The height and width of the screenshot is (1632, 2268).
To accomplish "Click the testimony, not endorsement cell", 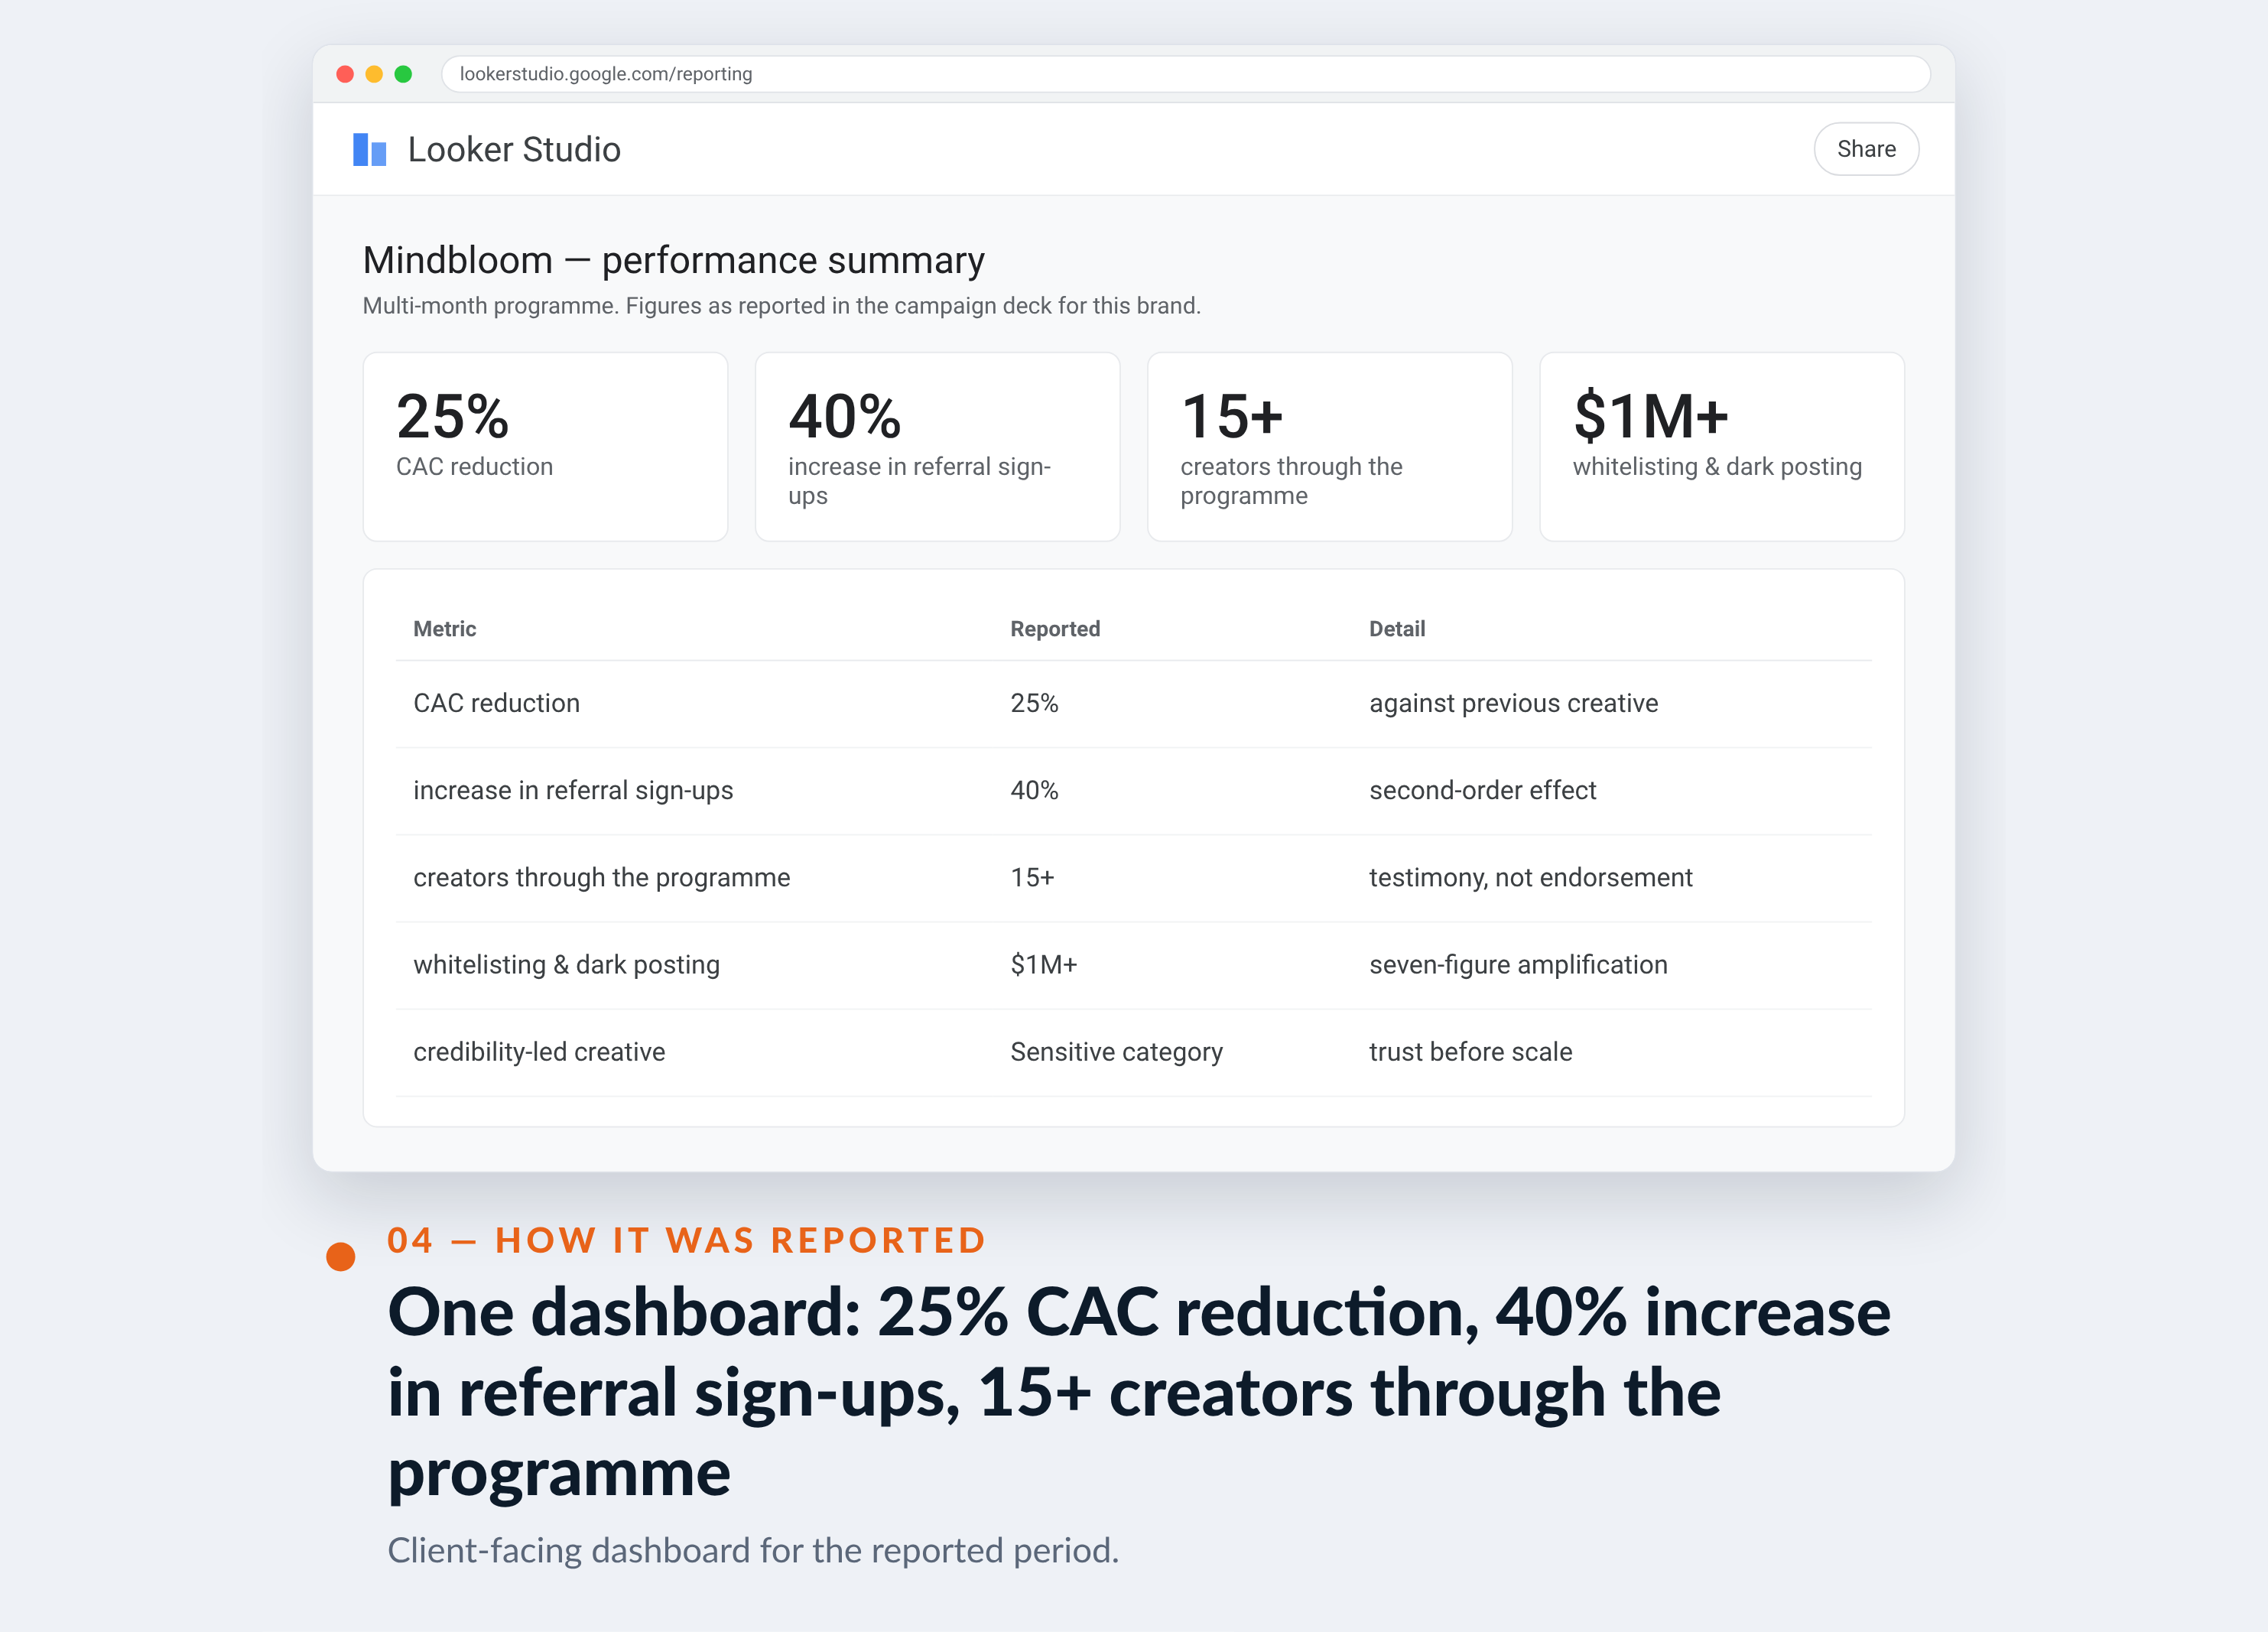I will coord(1530,877).
